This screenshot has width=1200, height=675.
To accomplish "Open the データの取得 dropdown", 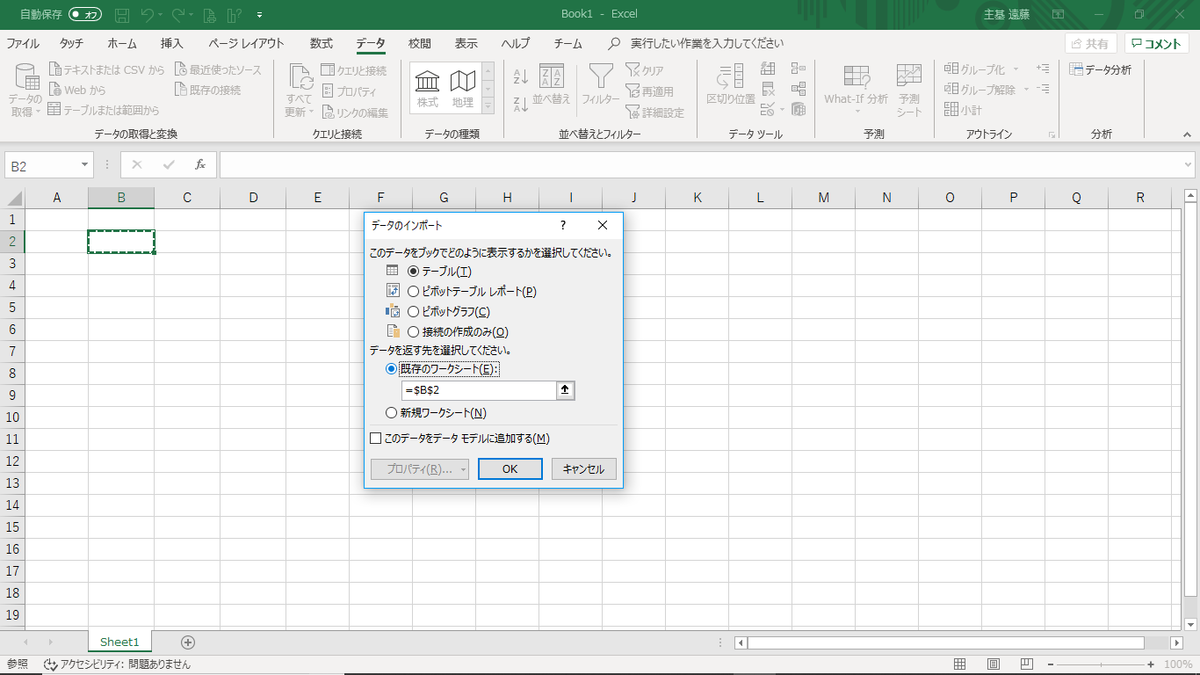I will [24, 88].
